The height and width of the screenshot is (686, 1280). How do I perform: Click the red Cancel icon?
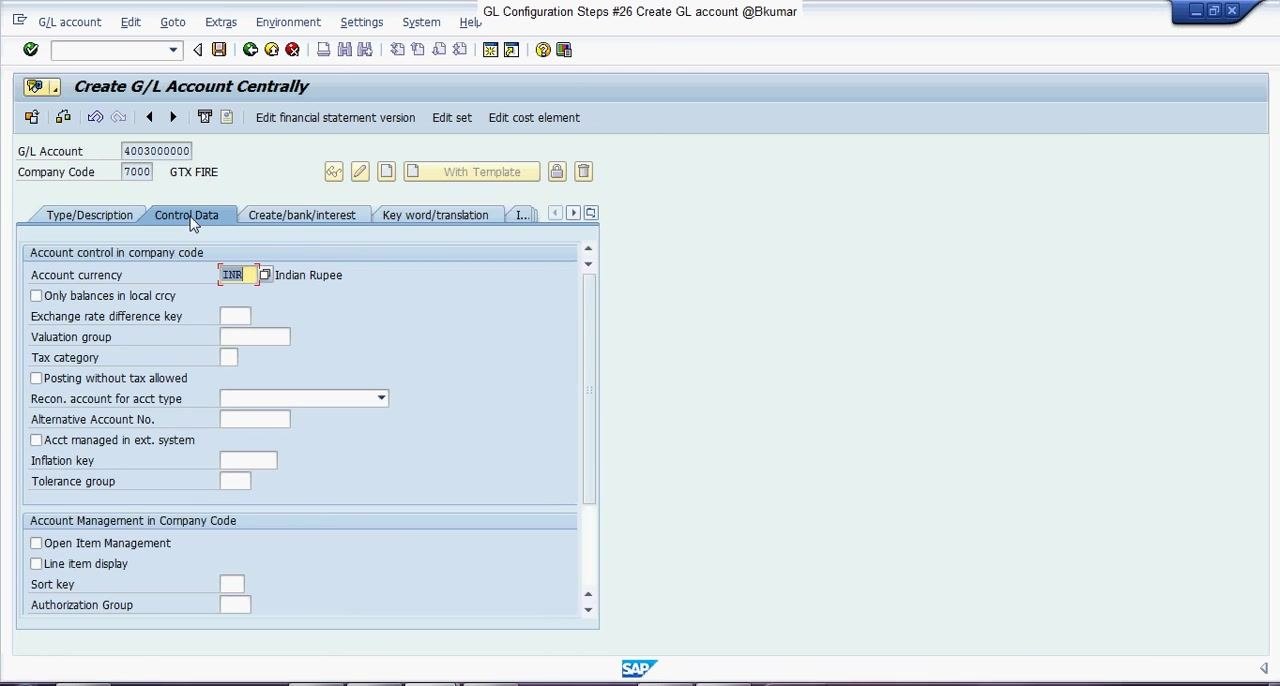tap(292, 50)
